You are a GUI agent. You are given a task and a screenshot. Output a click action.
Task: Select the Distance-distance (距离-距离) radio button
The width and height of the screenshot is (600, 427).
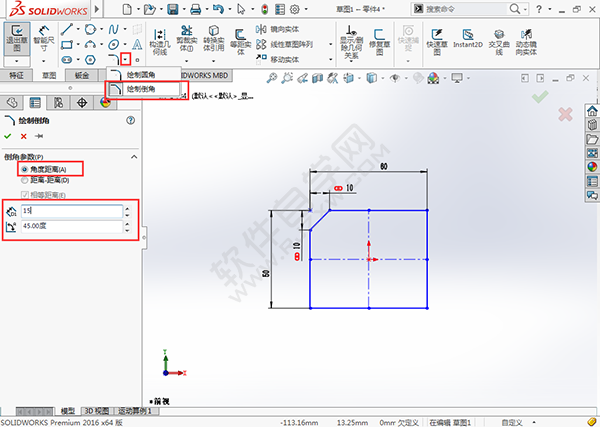pos(24,180)
